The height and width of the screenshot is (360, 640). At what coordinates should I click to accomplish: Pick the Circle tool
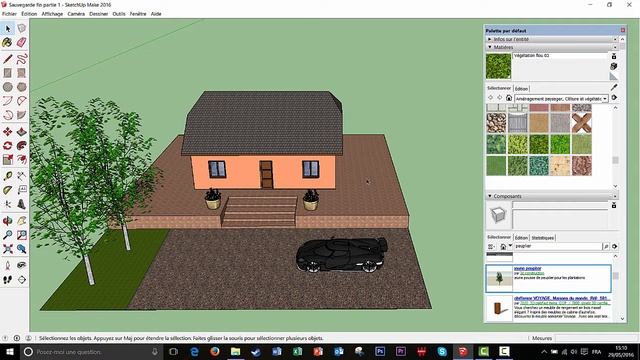(8, 87)
